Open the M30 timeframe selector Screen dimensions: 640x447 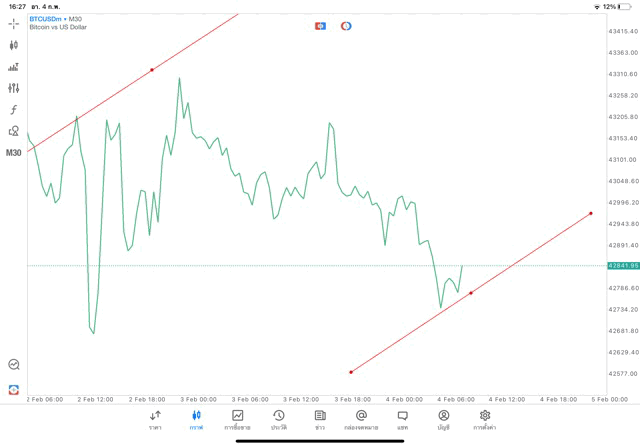[x=14, y=153]
